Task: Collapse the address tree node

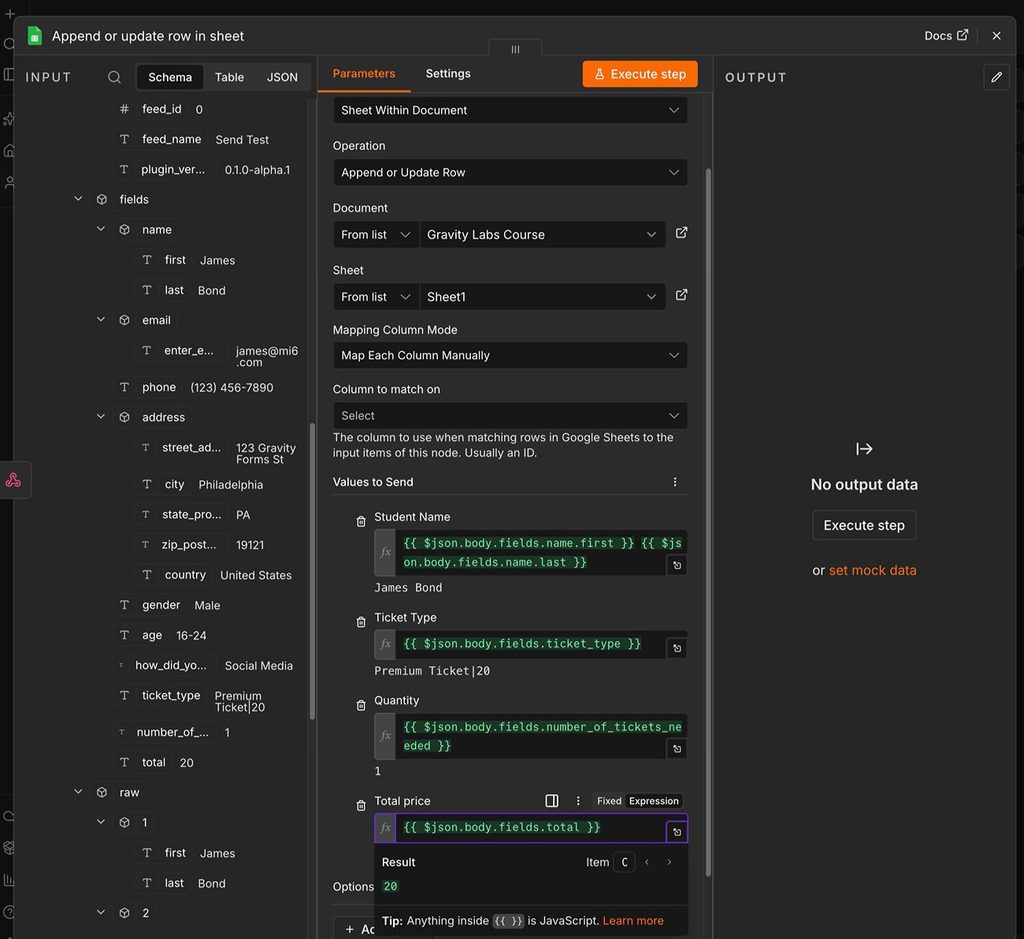Action: (101, 416)
